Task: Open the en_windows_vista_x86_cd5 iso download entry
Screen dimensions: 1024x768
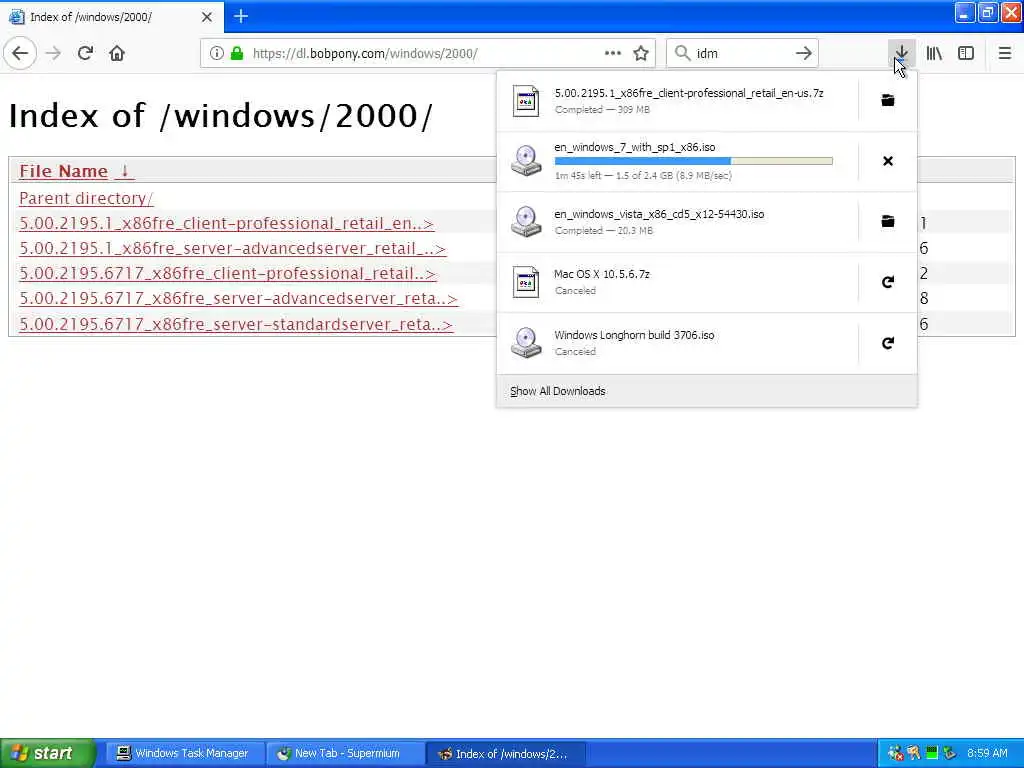Action: tap(677, 222)
